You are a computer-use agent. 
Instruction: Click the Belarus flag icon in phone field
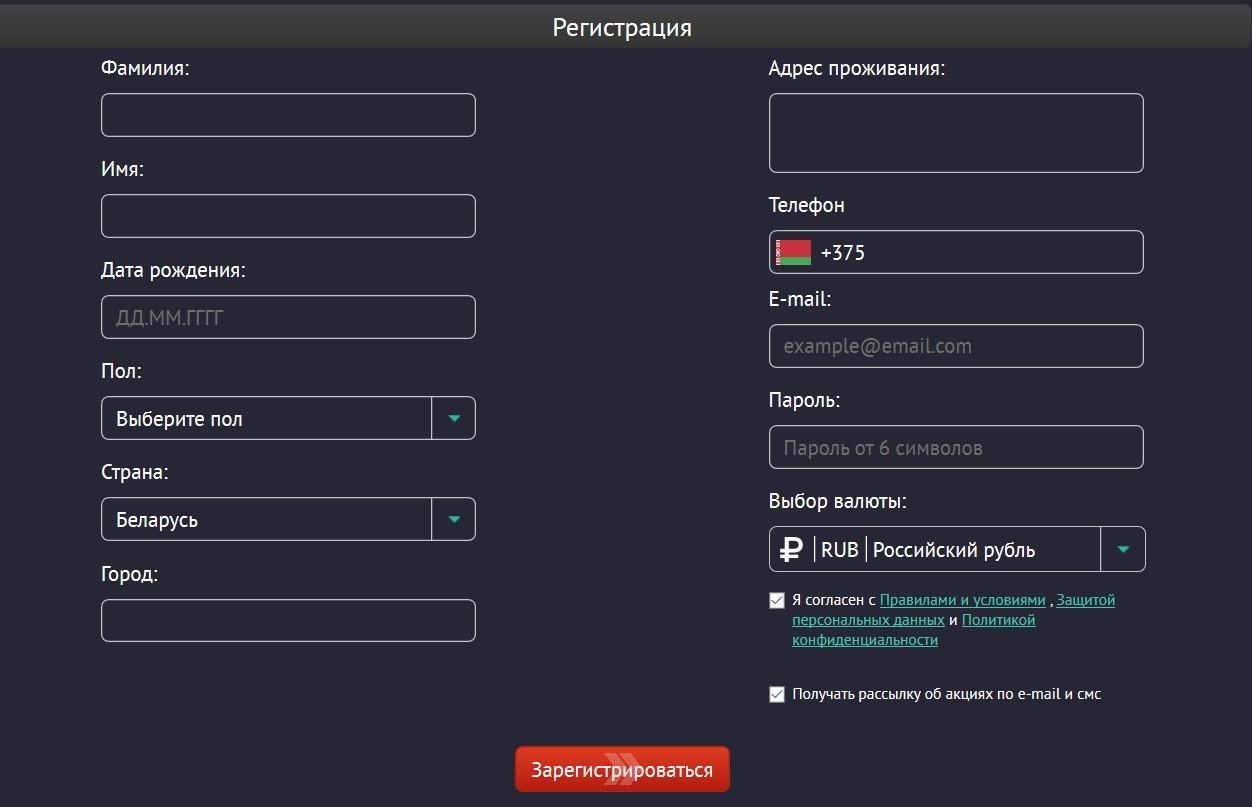pyautogui.click(x=795, y=252)
